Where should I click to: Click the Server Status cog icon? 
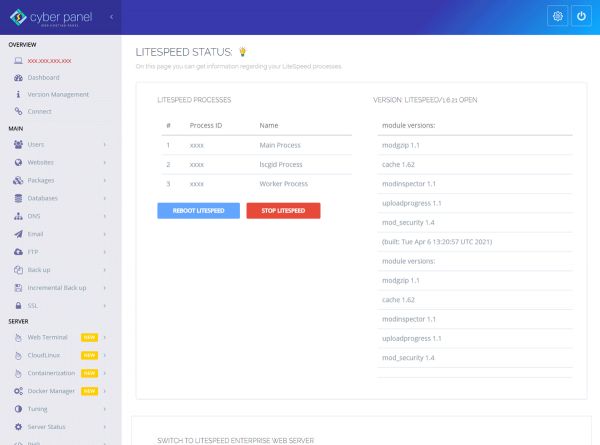pos(18,427)
